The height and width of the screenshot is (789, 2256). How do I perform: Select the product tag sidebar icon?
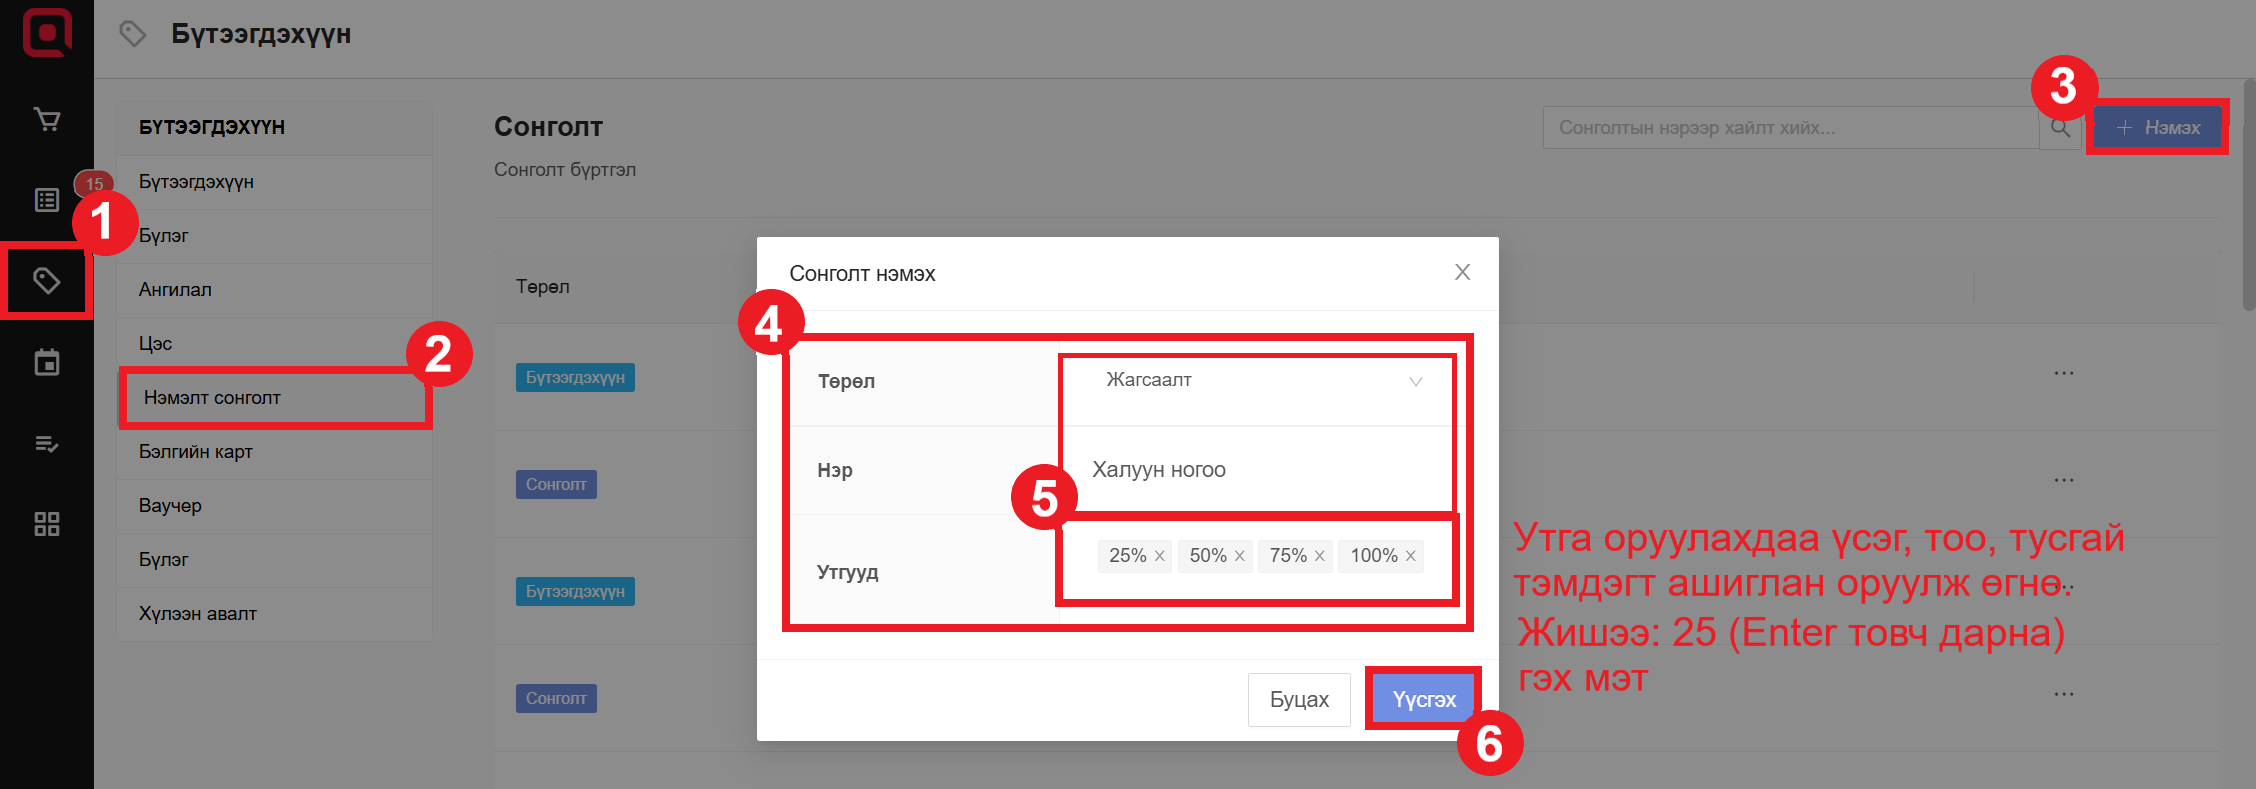point(47,281)
